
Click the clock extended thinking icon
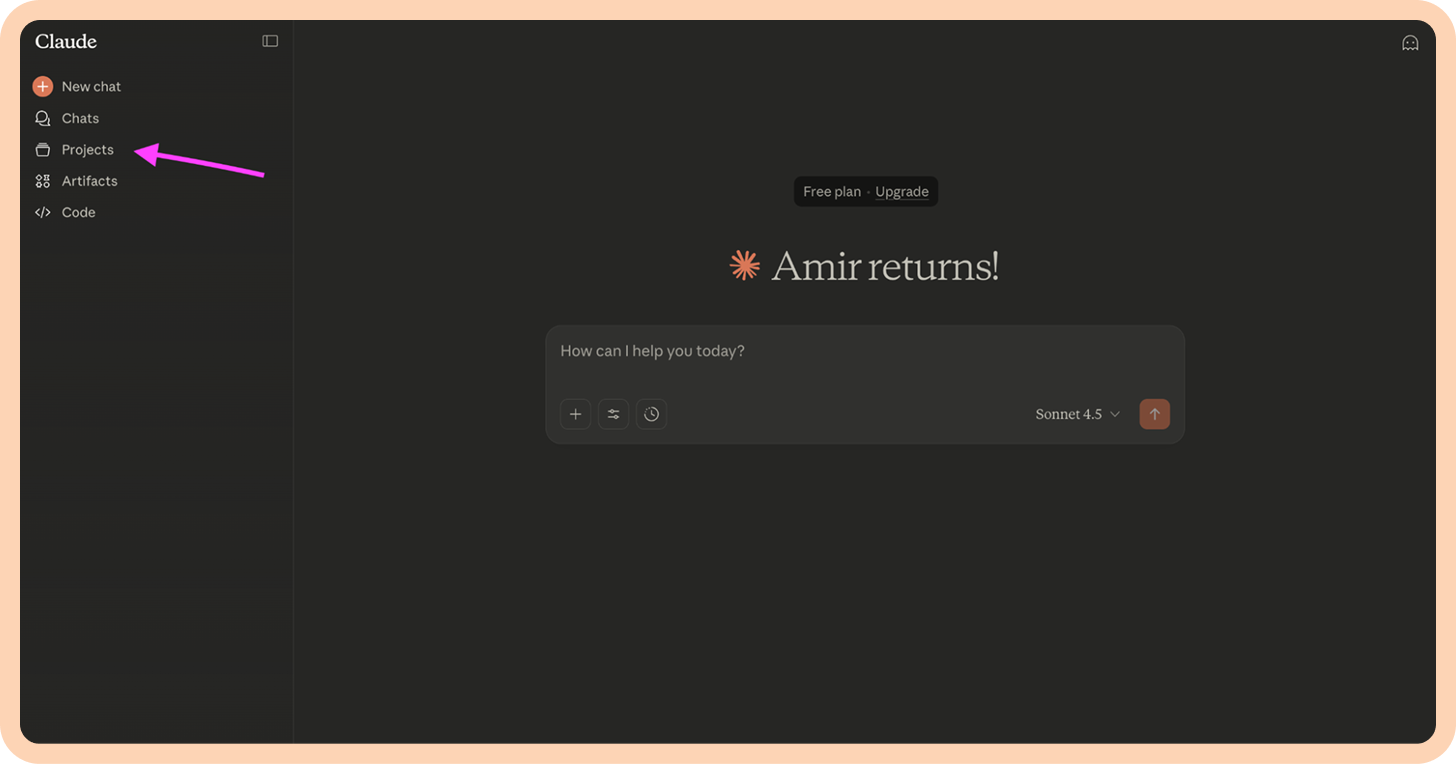651,414
